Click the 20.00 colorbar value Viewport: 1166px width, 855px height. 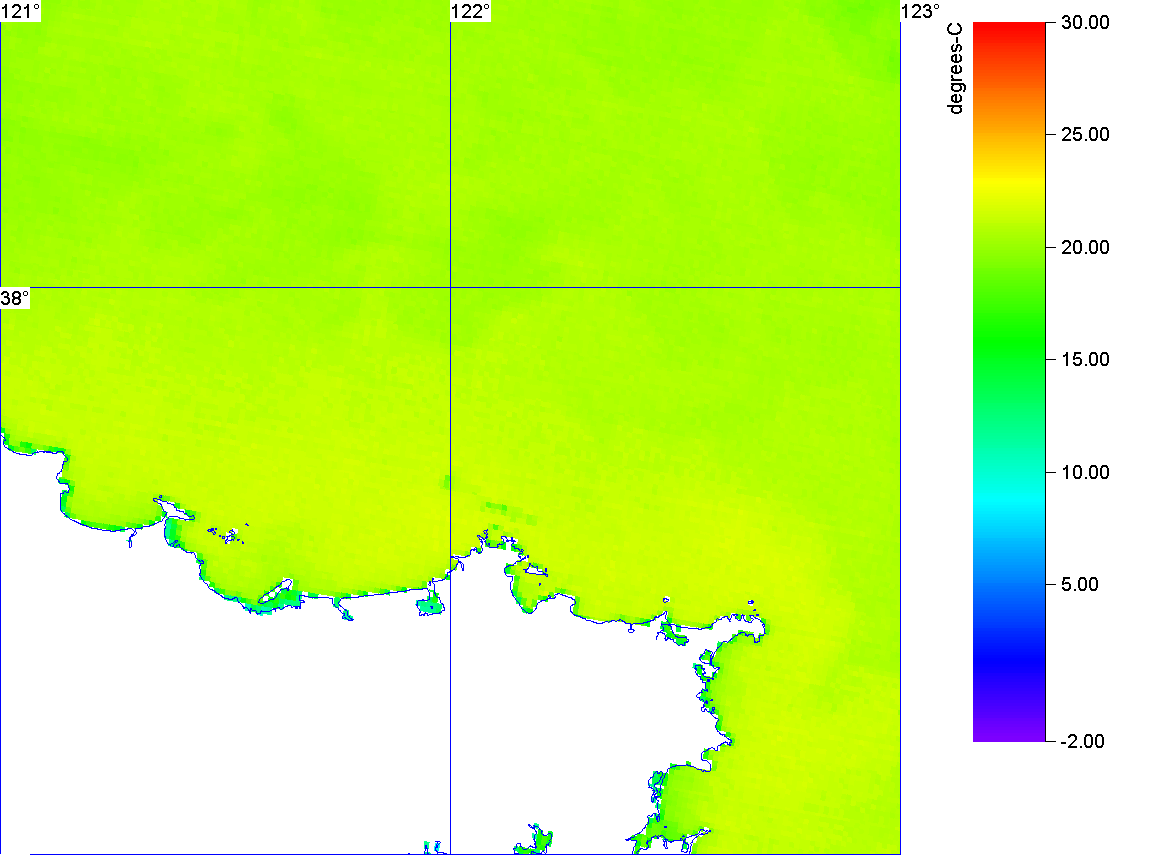pos(1085,248)
